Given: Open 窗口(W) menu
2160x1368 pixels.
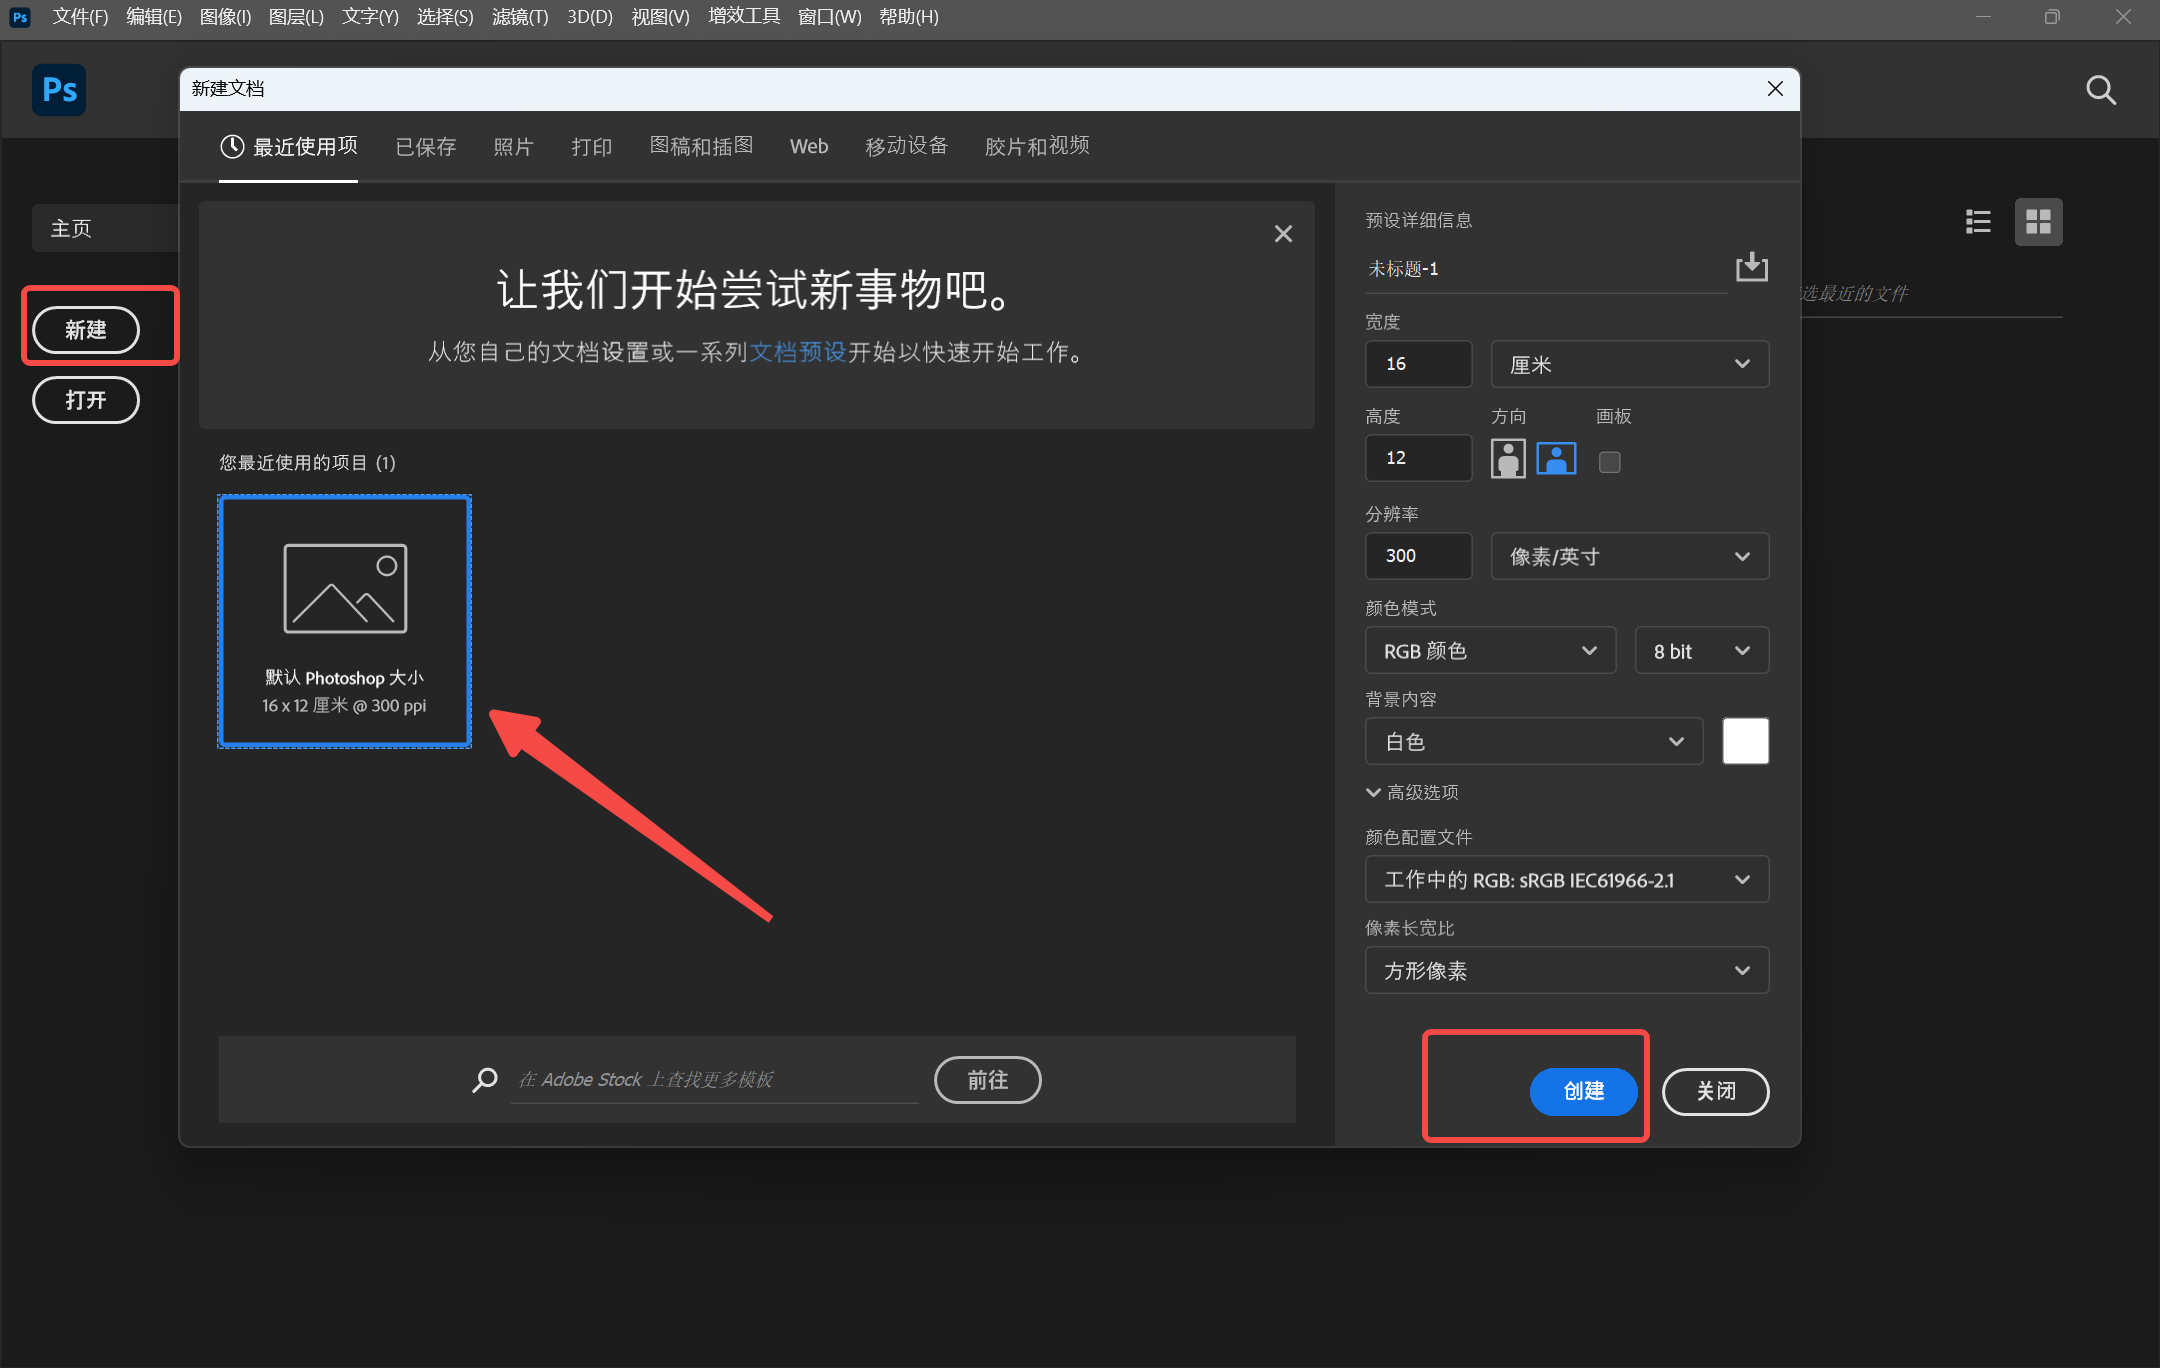Looking at the screenshot, I should click(x=830, y=17).
